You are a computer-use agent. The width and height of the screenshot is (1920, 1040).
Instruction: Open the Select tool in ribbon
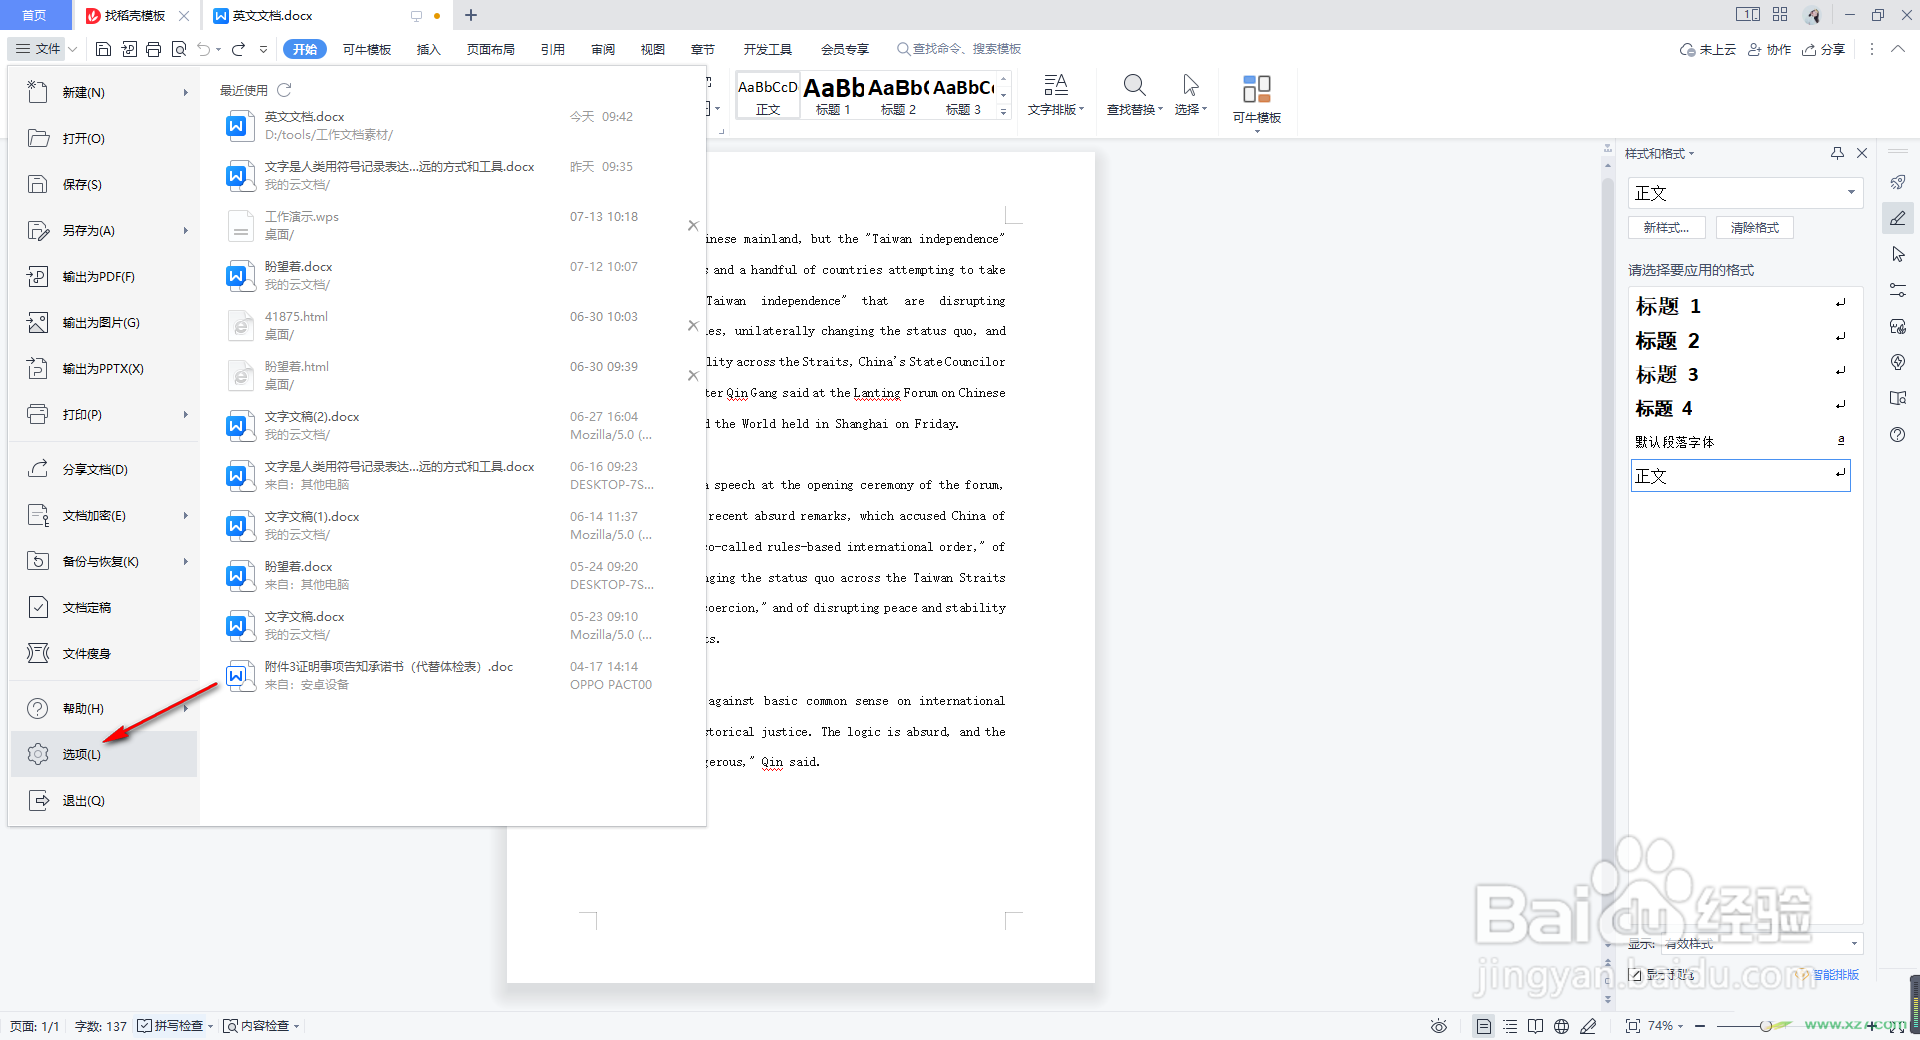pos(1190,96)
